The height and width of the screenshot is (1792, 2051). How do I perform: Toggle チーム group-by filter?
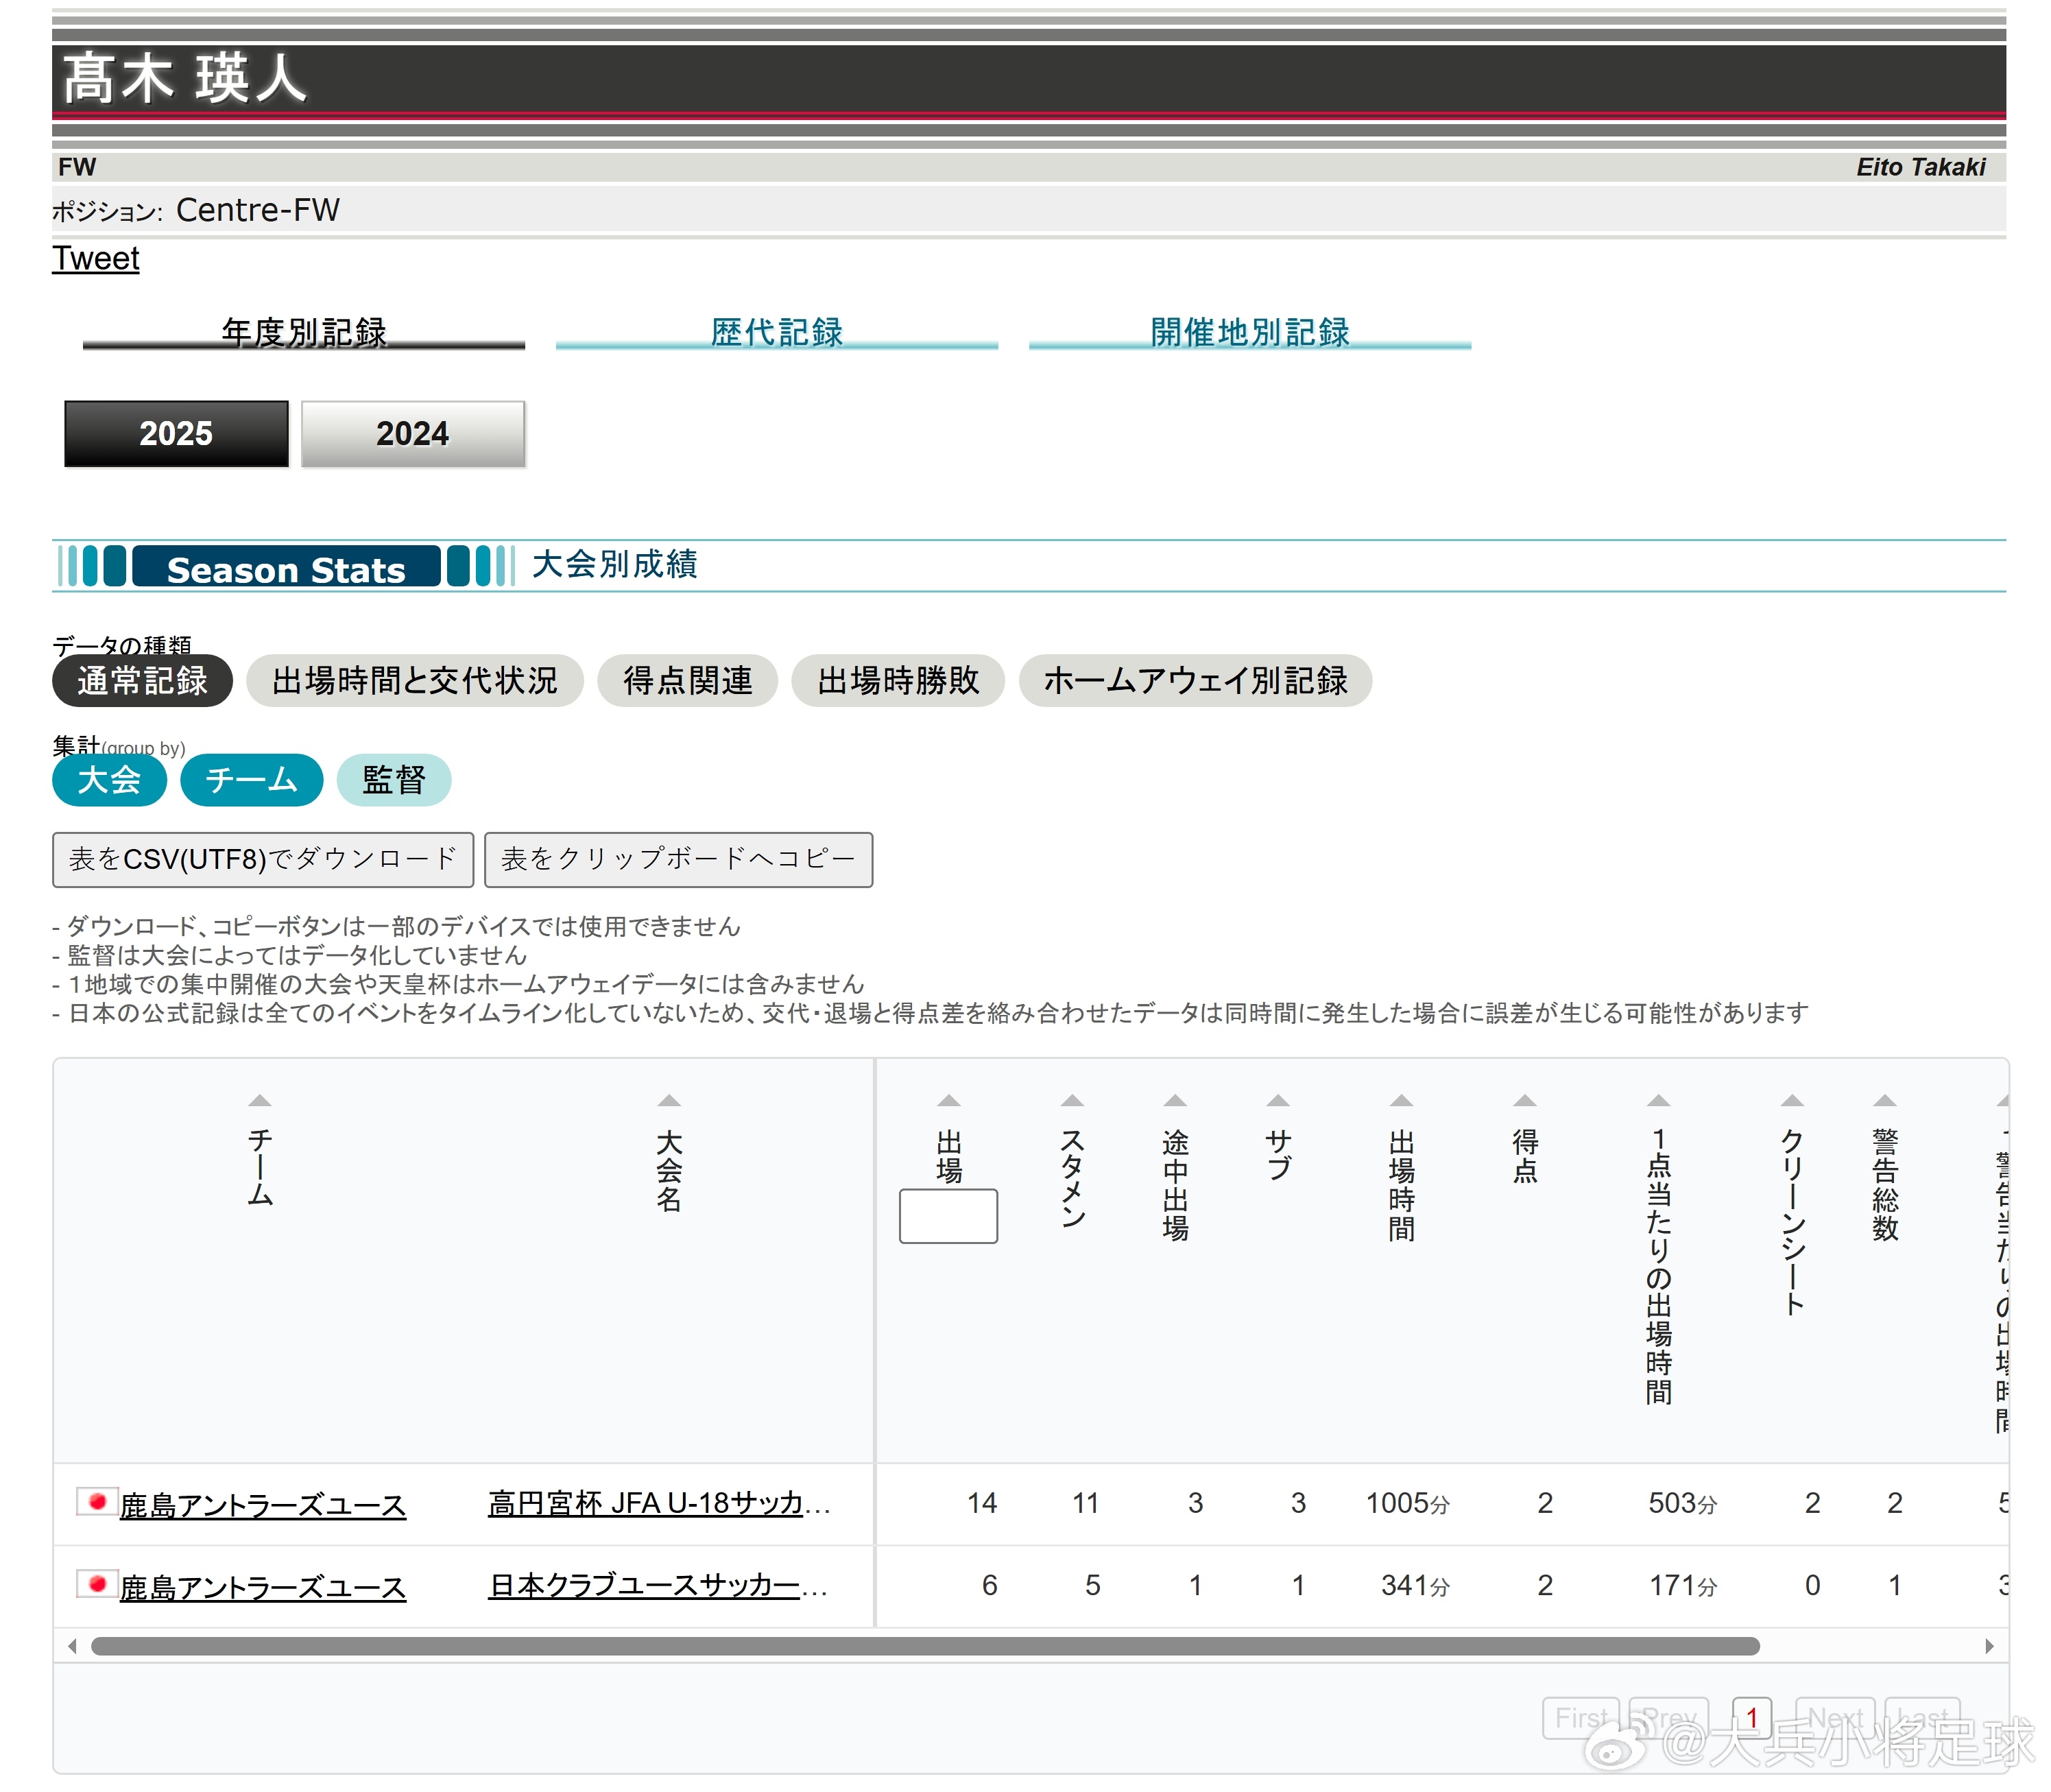[251, 780]
